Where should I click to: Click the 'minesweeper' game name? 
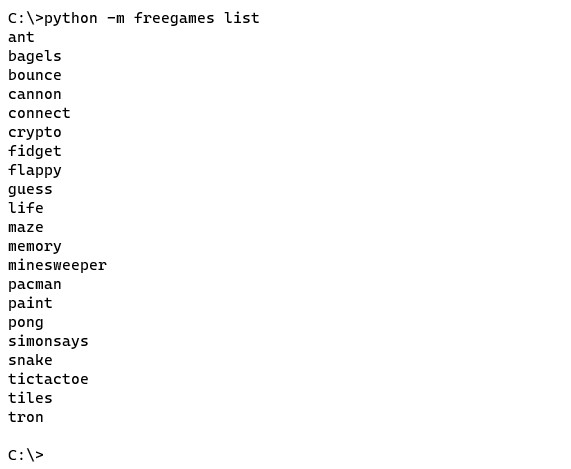point(57,265)
